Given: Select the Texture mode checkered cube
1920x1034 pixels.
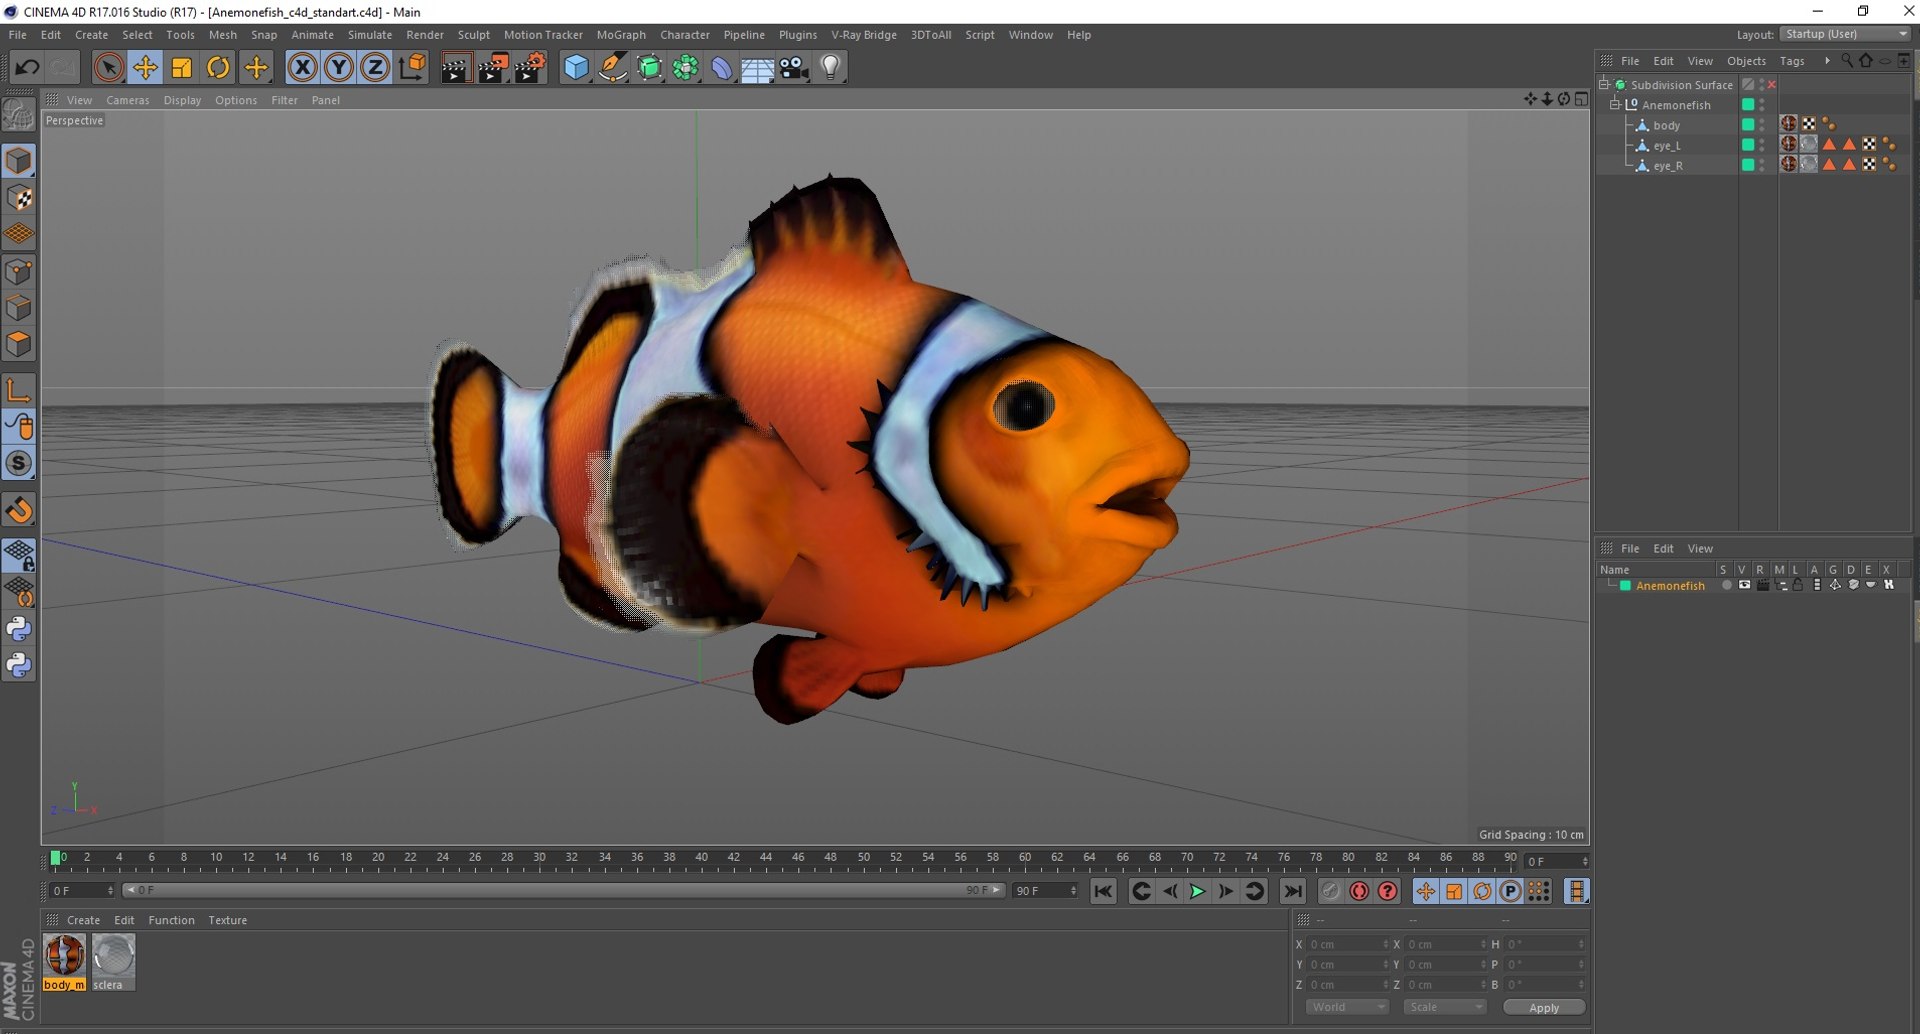Looking at the screenshot, I should click(19, 197).
